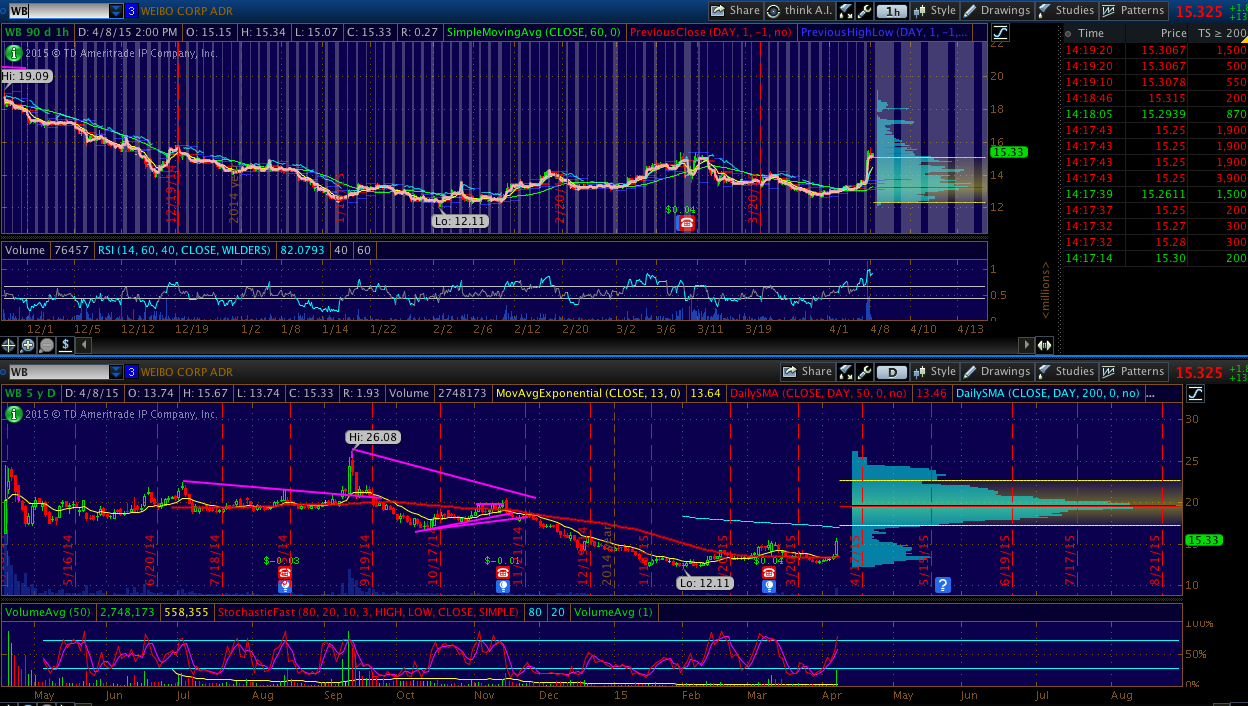Click the crosshair pan tool in upper chart
This screenshot has height=706, width=1248.
10,345
